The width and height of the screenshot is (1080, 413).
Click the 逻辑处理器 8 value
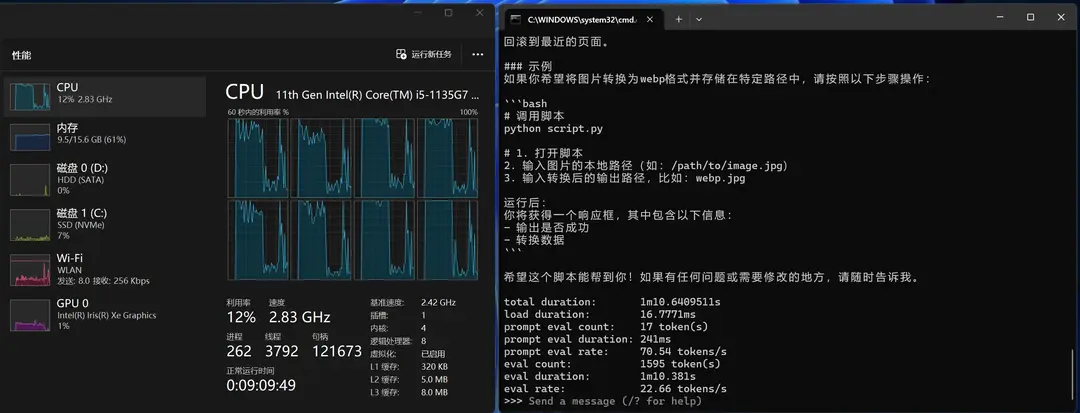click(424, 341)
